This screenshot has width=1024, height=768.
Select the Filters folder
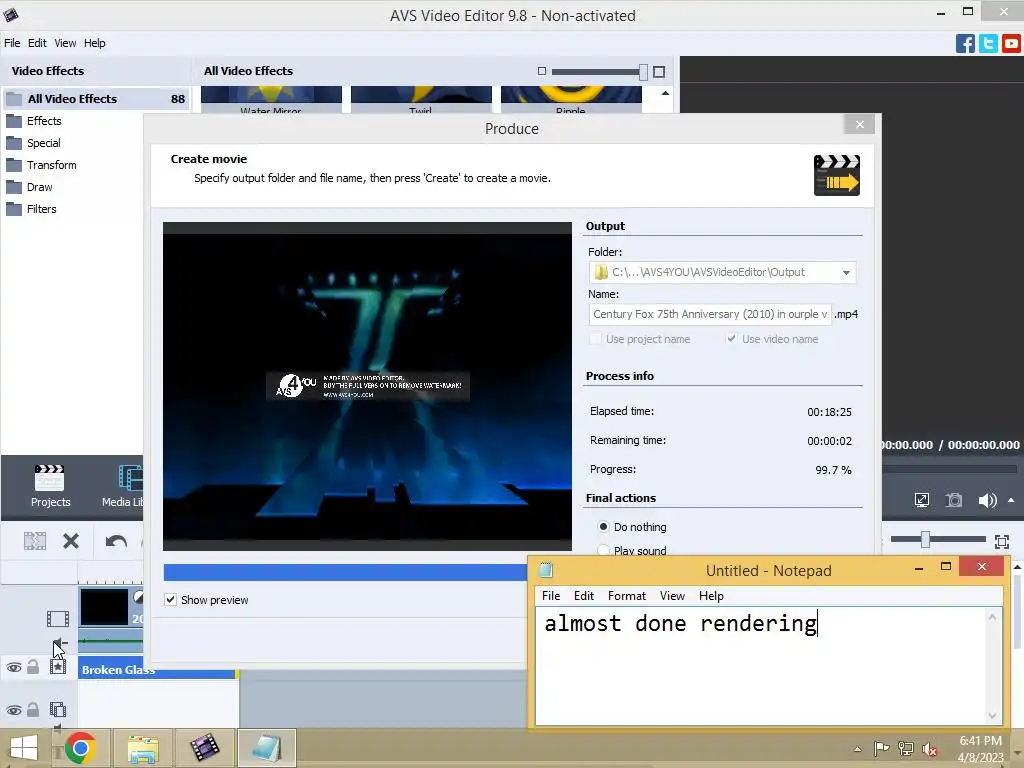(41, 210)
